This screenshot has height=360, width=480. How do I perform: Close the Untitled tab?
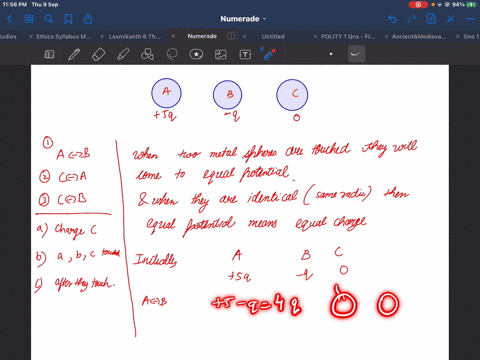click(x=244, y=36)
